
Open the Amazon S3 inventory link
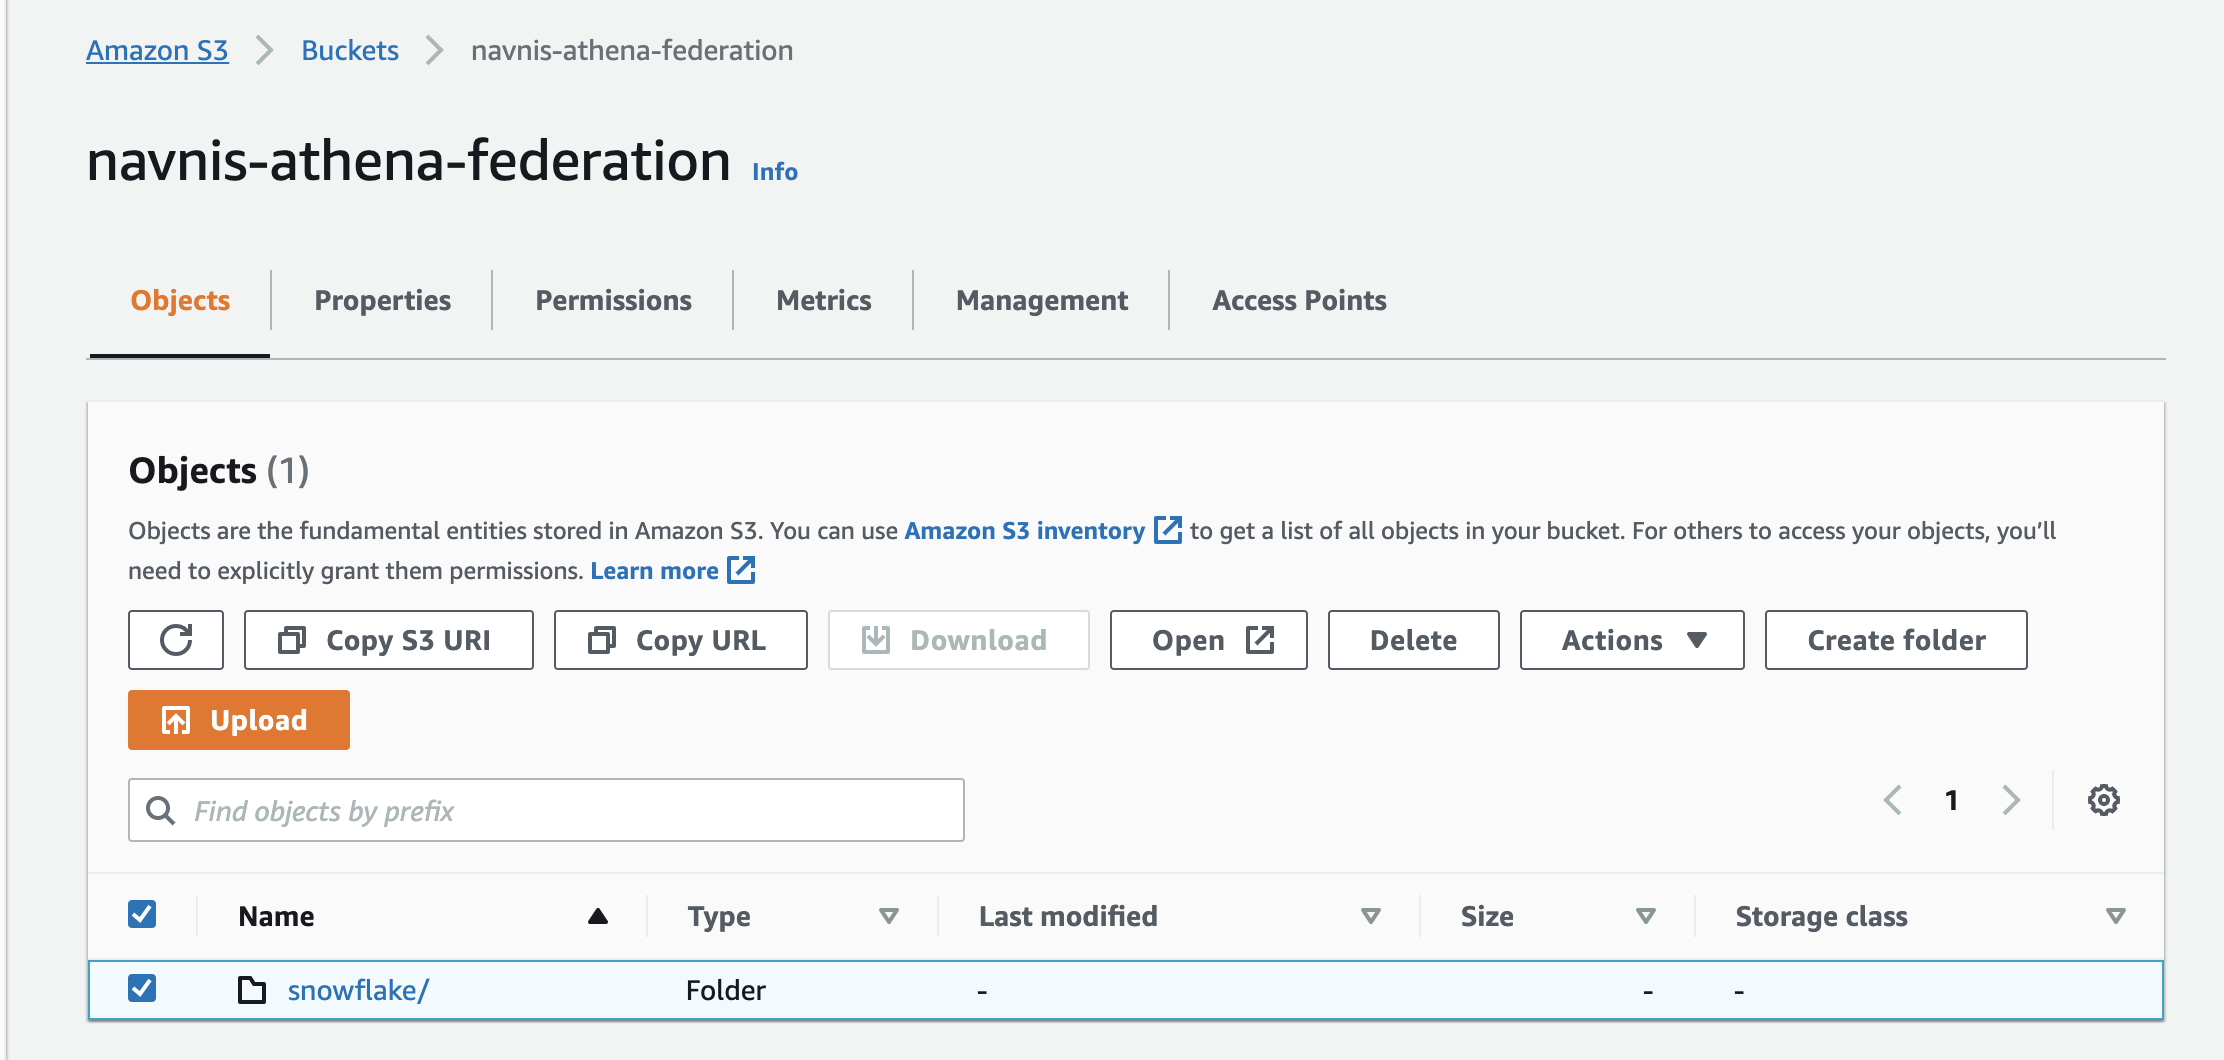point(1025,530)
